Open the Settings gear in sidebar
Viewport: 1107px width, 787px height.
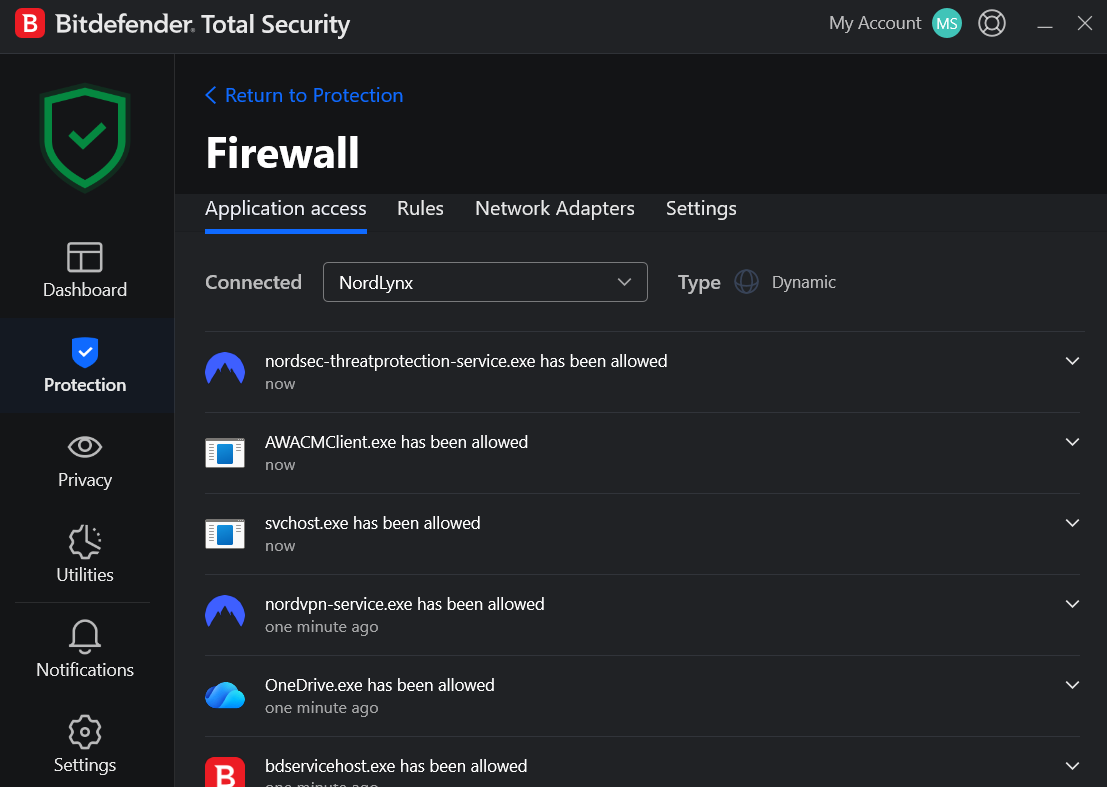[85, 732]
